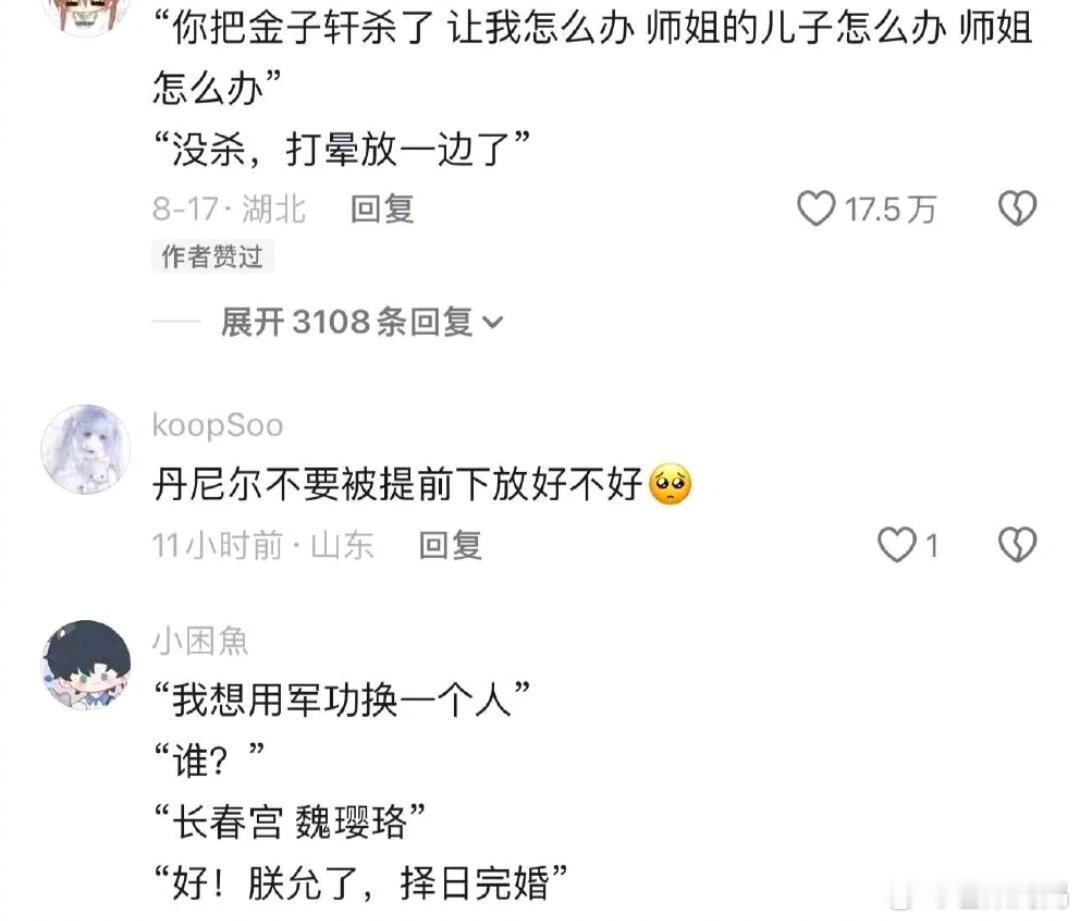
Task: Open koopSoo username link
Action: [218, 426]
